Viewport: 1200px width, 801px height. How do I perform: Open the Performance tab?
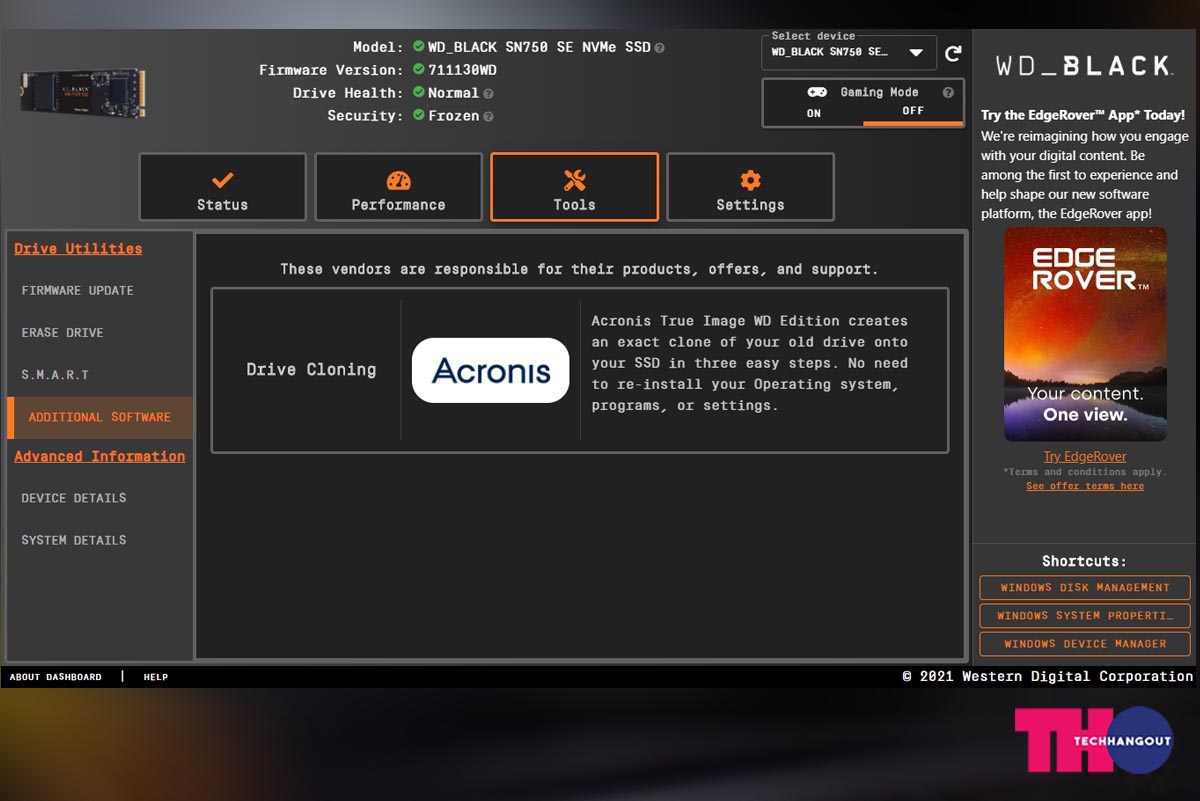398,187
